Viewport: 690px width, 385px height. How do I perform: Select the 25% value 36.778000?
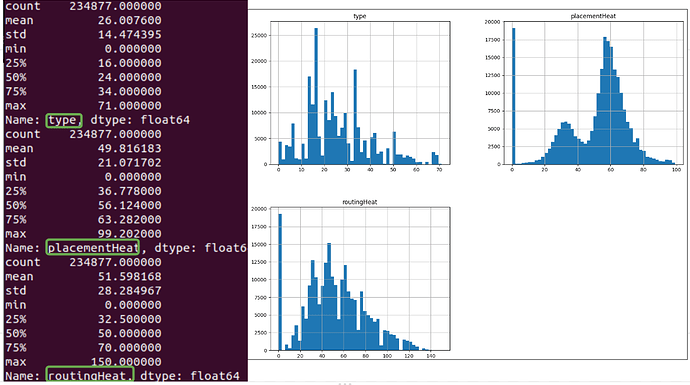(129, 191)
